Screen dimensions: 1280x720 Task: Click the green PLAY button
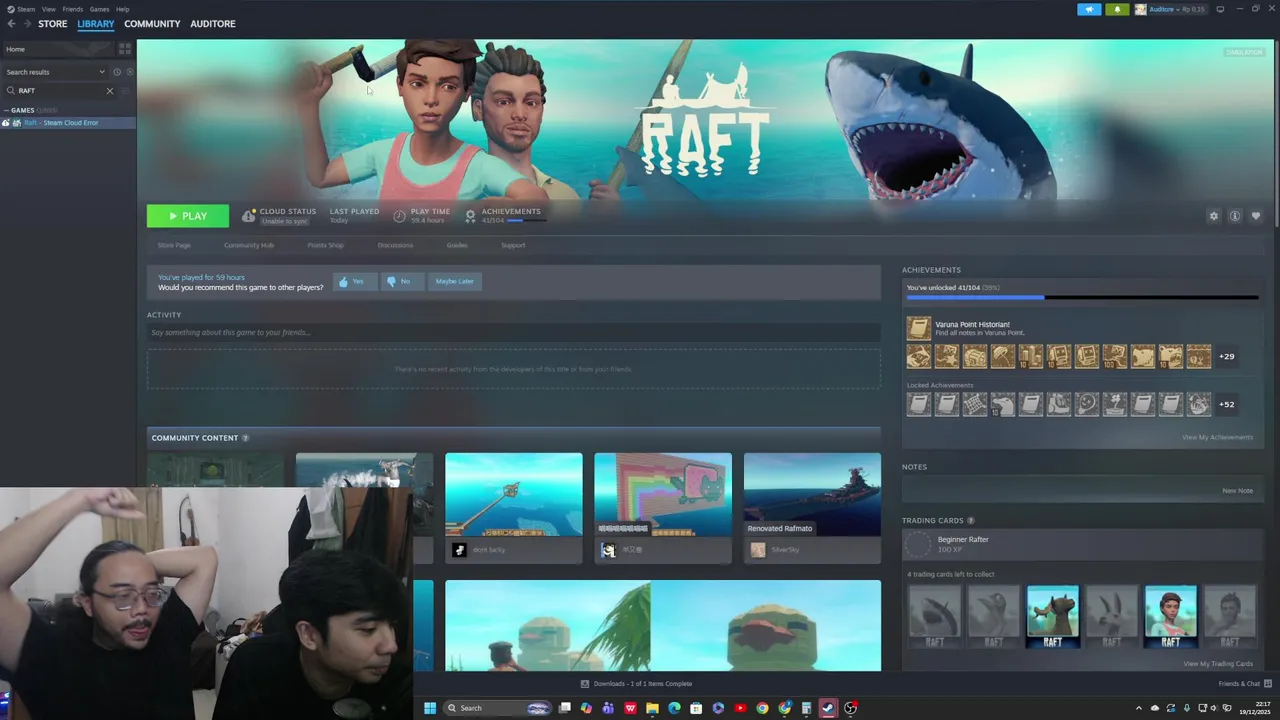[188, 216]
